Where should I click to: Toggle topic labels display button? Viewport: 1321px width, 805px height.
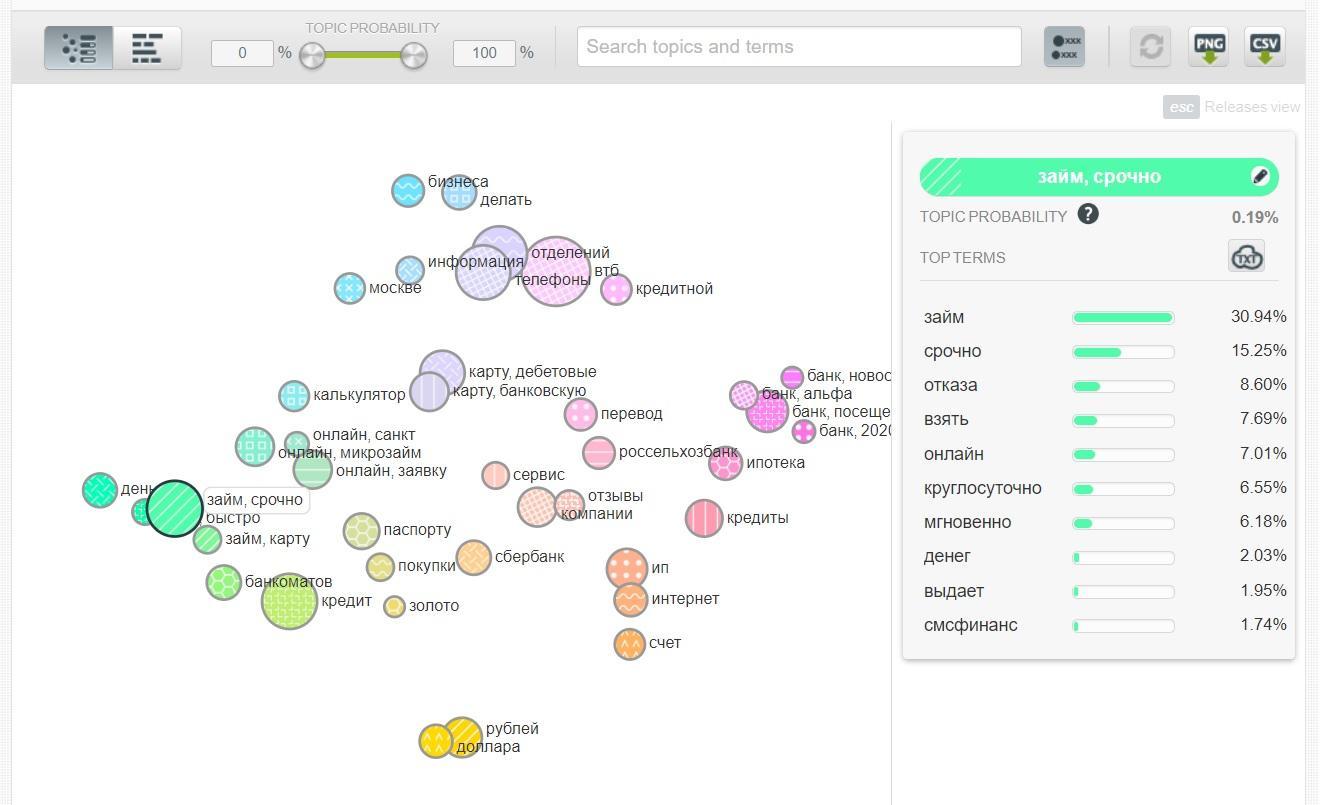[x=1064, y=47]
